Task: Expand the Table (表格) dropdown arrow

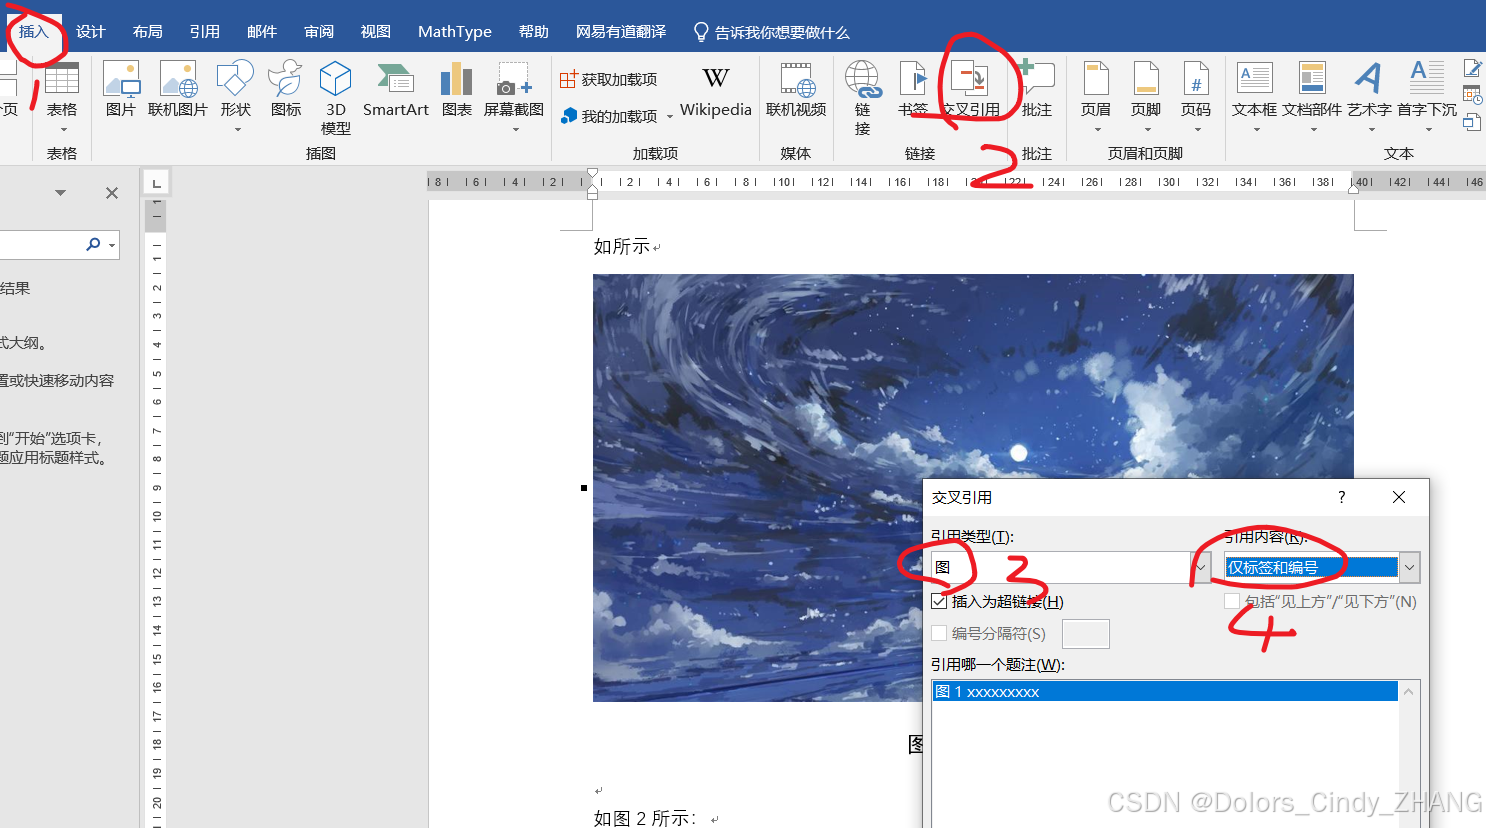Action: click(x=62, y=130)
